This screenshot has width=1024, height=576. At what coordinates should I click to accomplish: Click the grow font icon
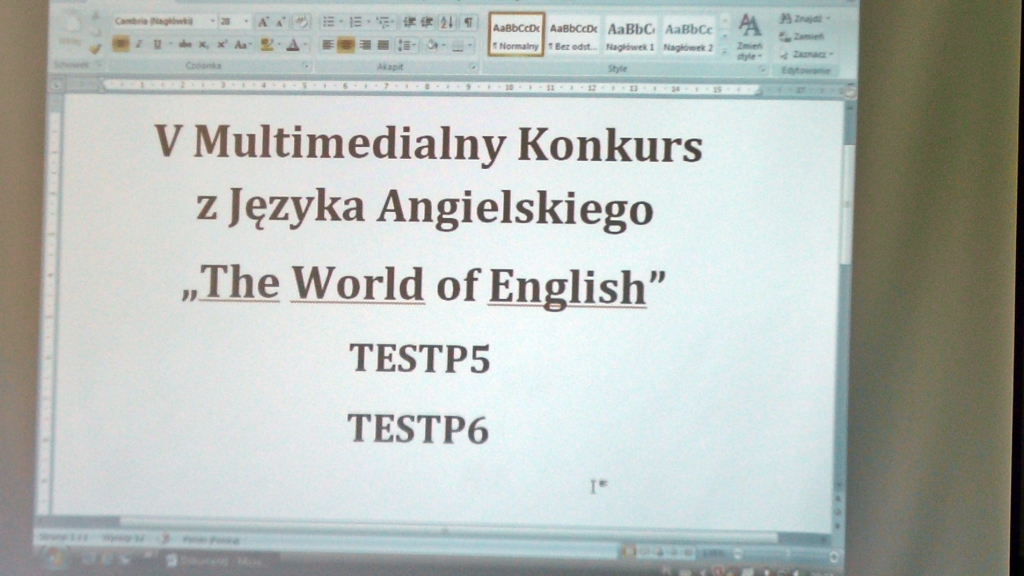point(263,21)
